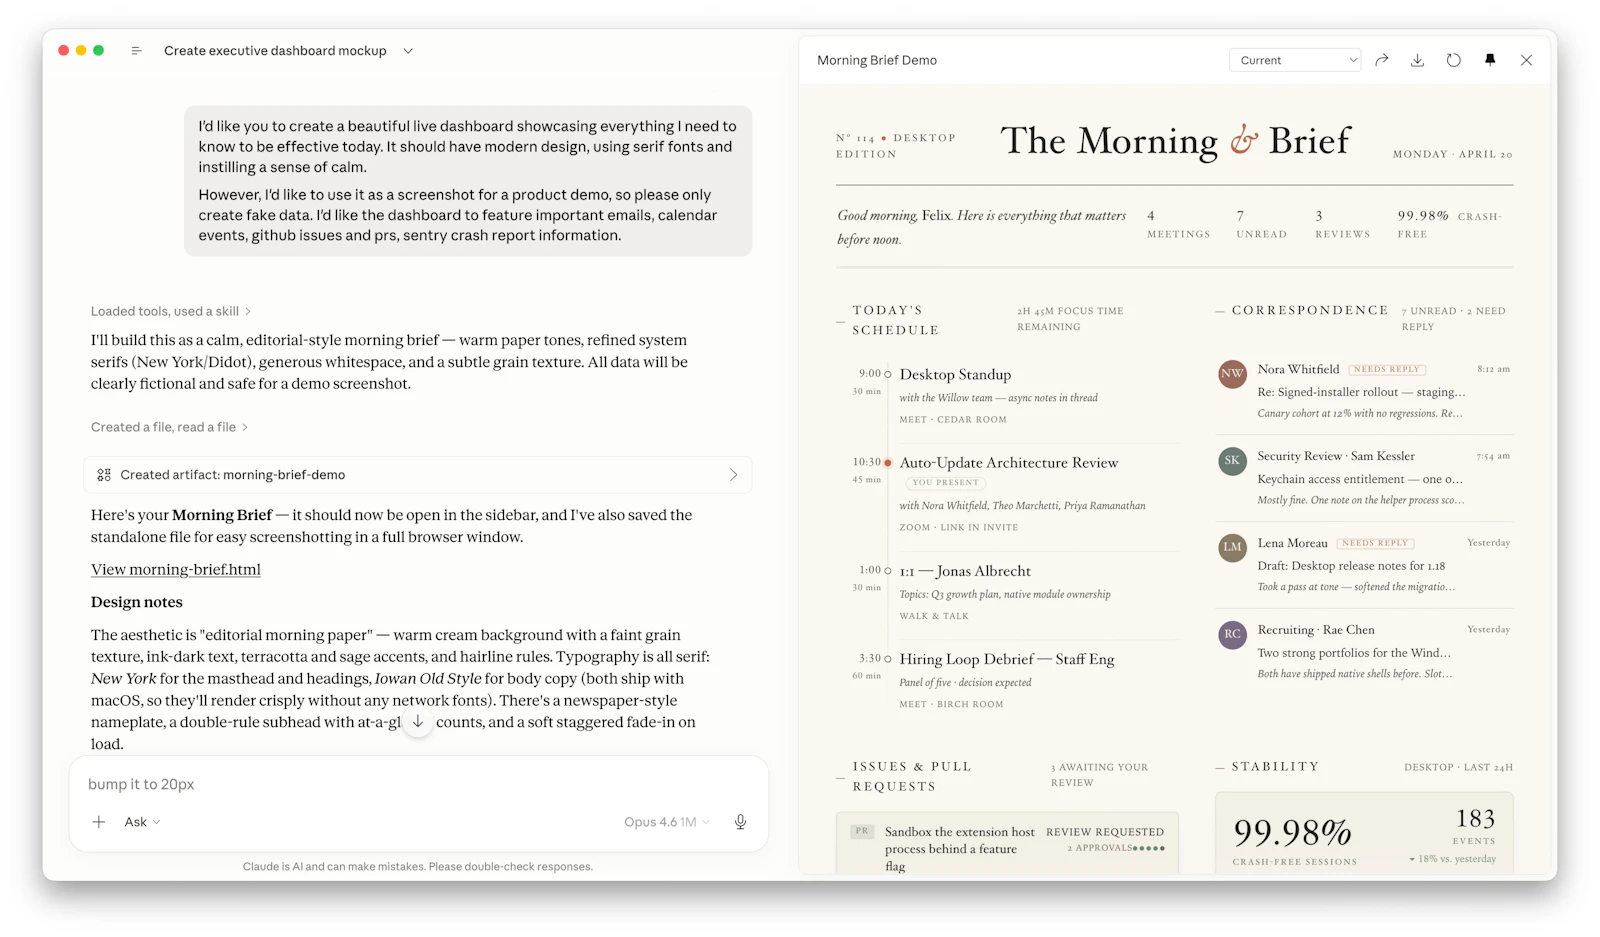
Task: Click the 'Morning Brief Demo' panel title
Action: 877,60
